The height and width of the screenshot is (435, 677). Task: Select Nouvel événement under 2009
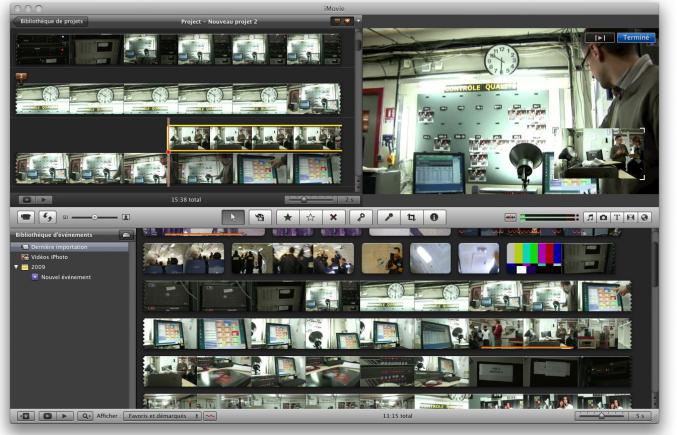69,277
